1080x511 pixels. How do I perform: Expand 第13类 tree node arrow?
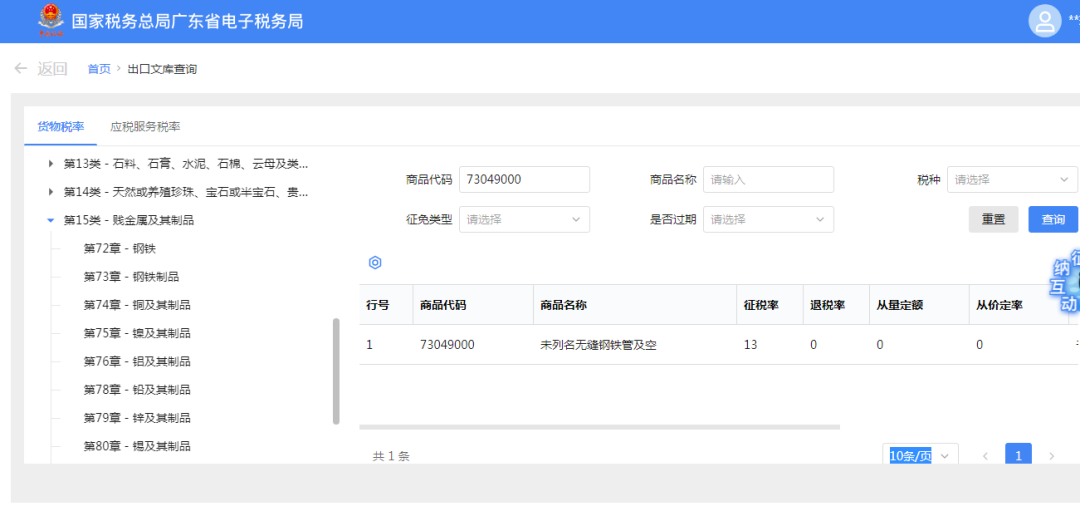[x=51, y=164]
